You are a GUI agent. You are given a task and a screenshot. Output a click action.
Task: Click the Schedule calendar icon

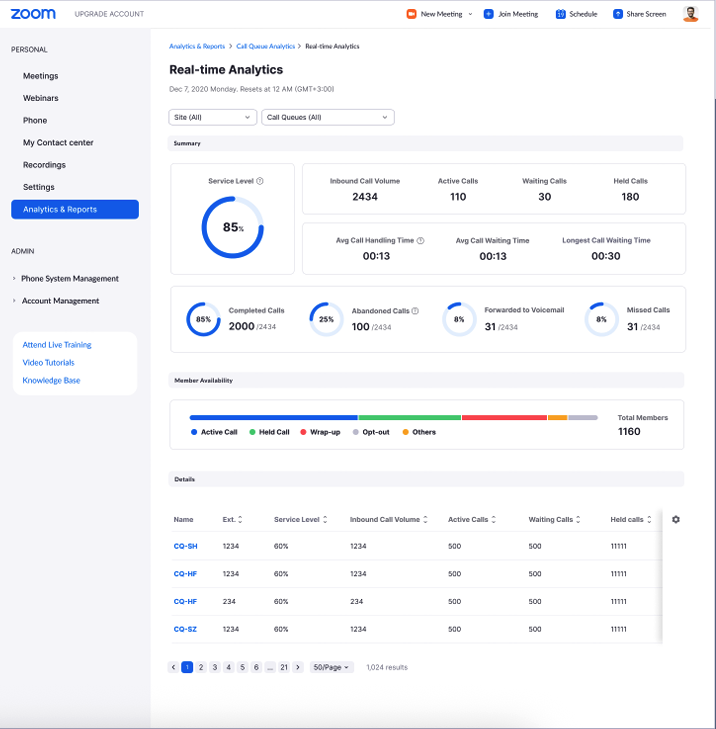pyautogui.click(x=560, y=14)
